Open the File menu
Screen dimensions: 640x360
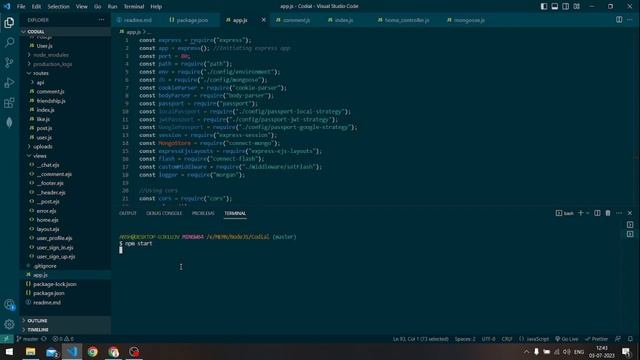(21, 7)
